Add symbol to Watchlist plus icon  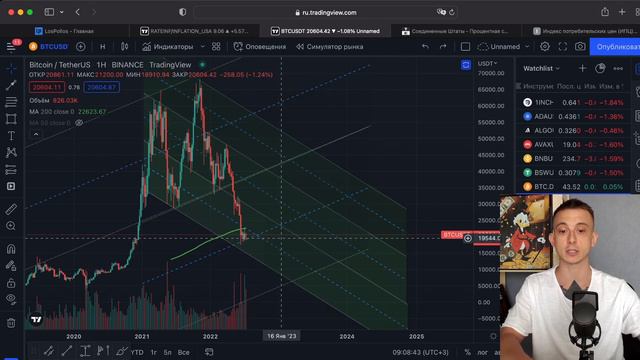click(x=582, y=69)
